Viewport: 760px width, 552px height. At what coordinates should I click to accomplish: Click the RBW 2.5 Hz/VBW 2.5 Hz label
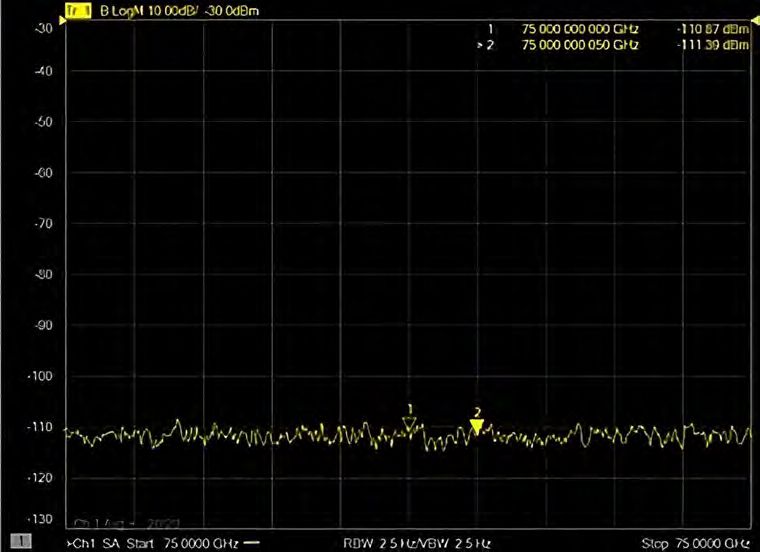[418, 543]
